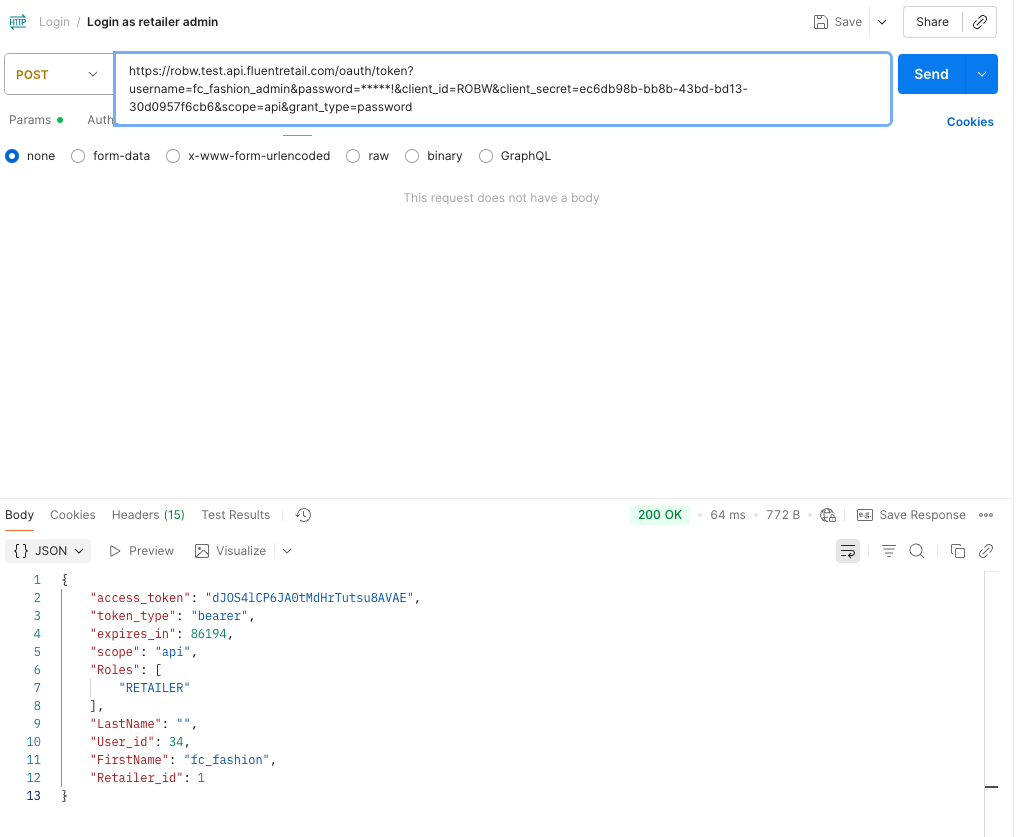Open the JSON format dropdown
Screen dimensions: 1017x837
click(48, 551)
